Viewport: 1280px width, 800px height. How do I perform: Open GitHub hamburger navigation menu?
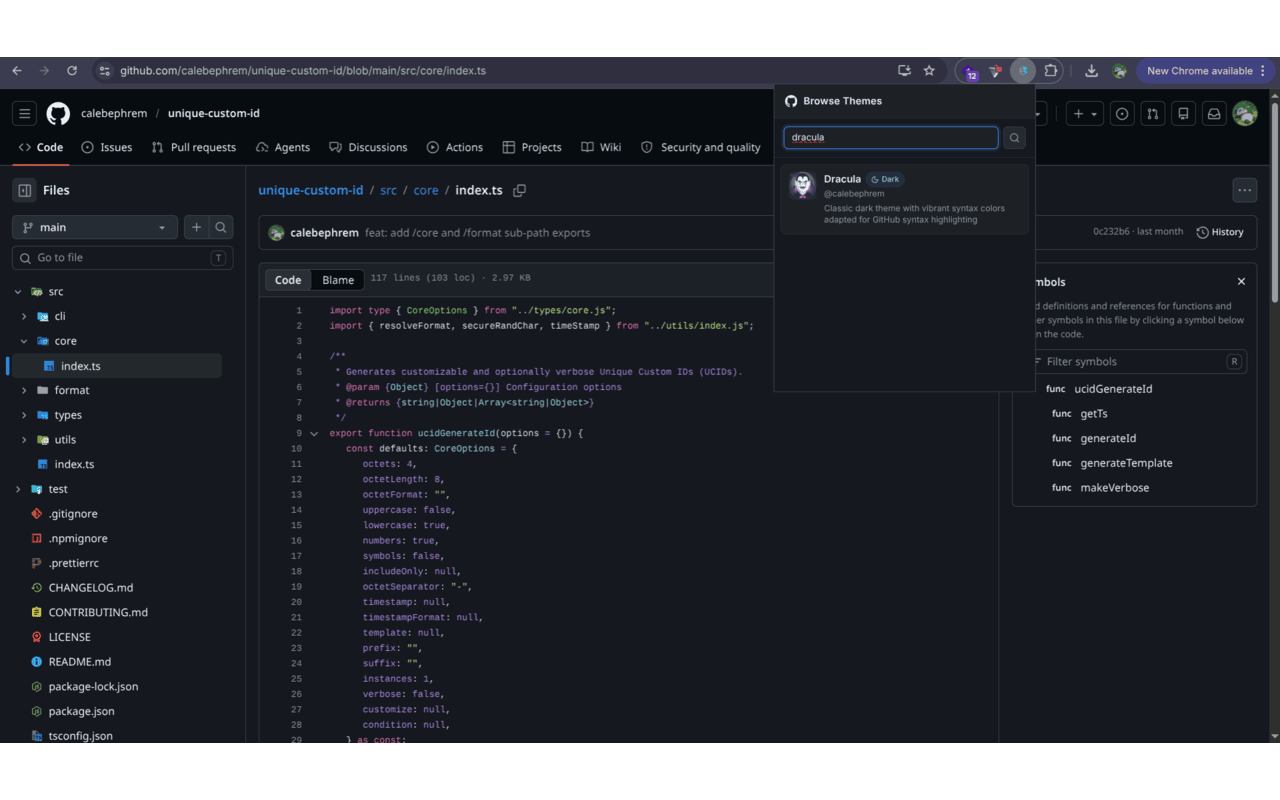[25, 114]
